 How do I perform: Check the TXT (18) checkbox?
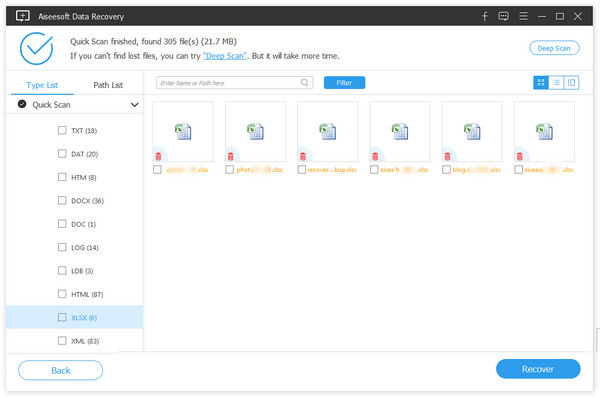click(x=62, y=130)
